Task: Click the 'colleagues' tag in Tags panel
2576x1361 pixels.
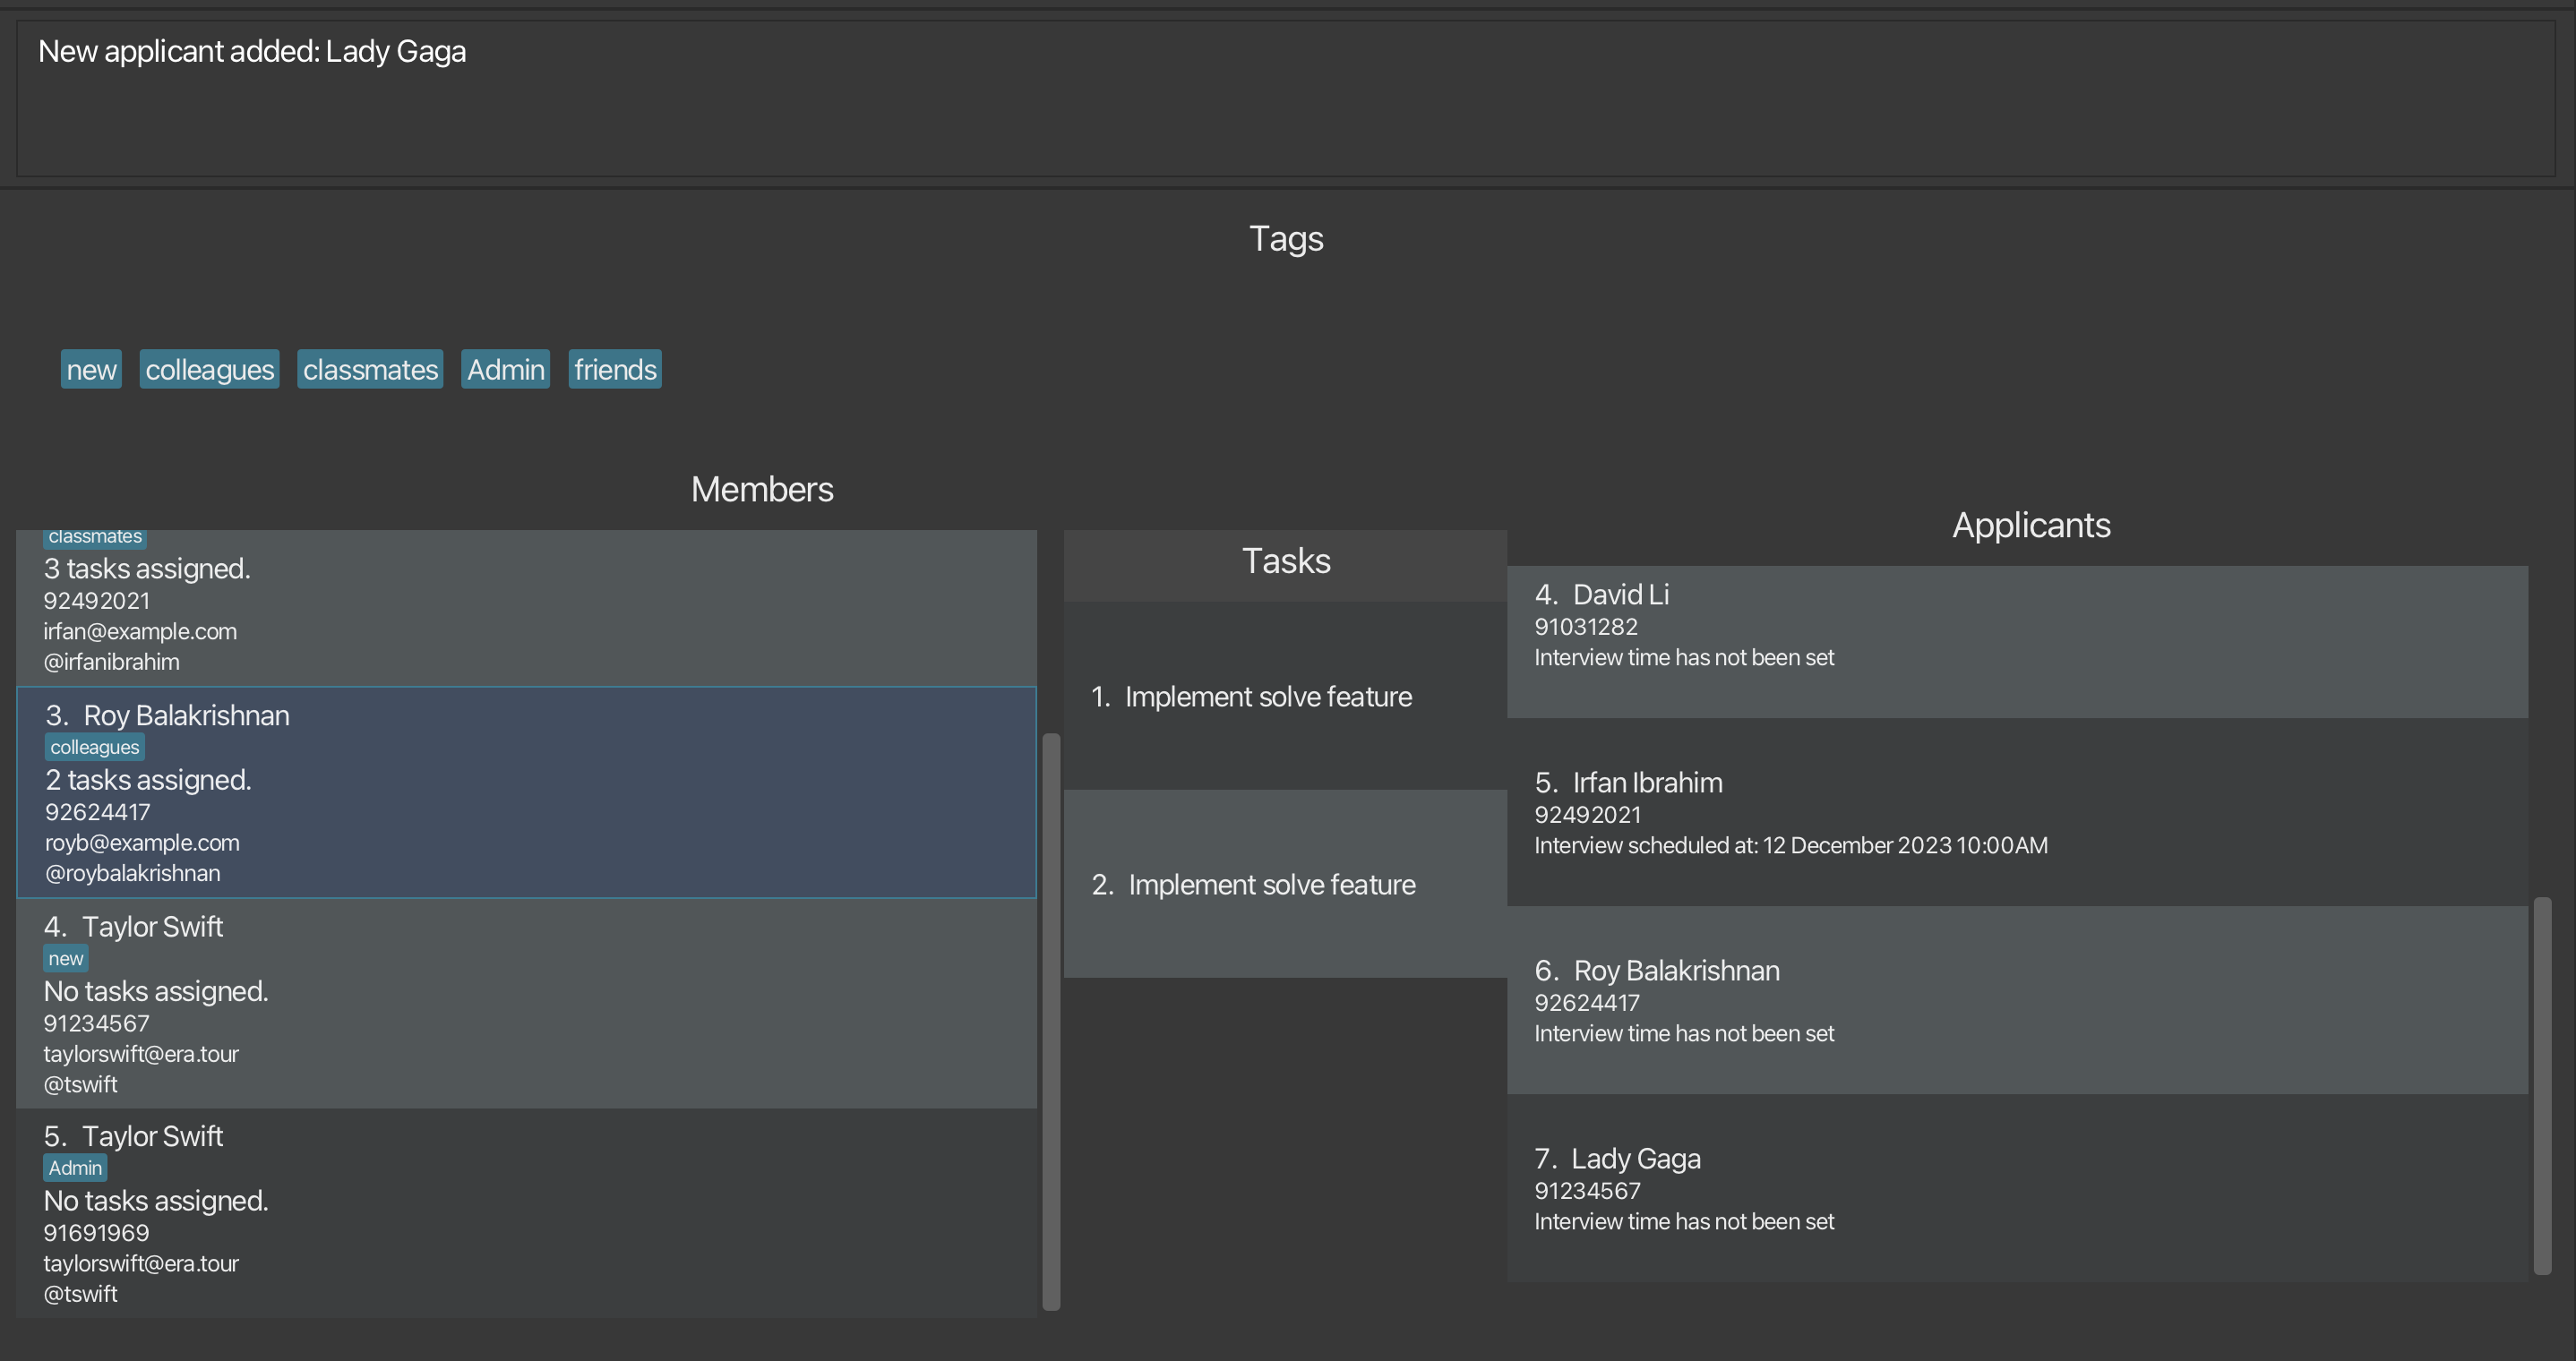Action: (x=209, y=370)
